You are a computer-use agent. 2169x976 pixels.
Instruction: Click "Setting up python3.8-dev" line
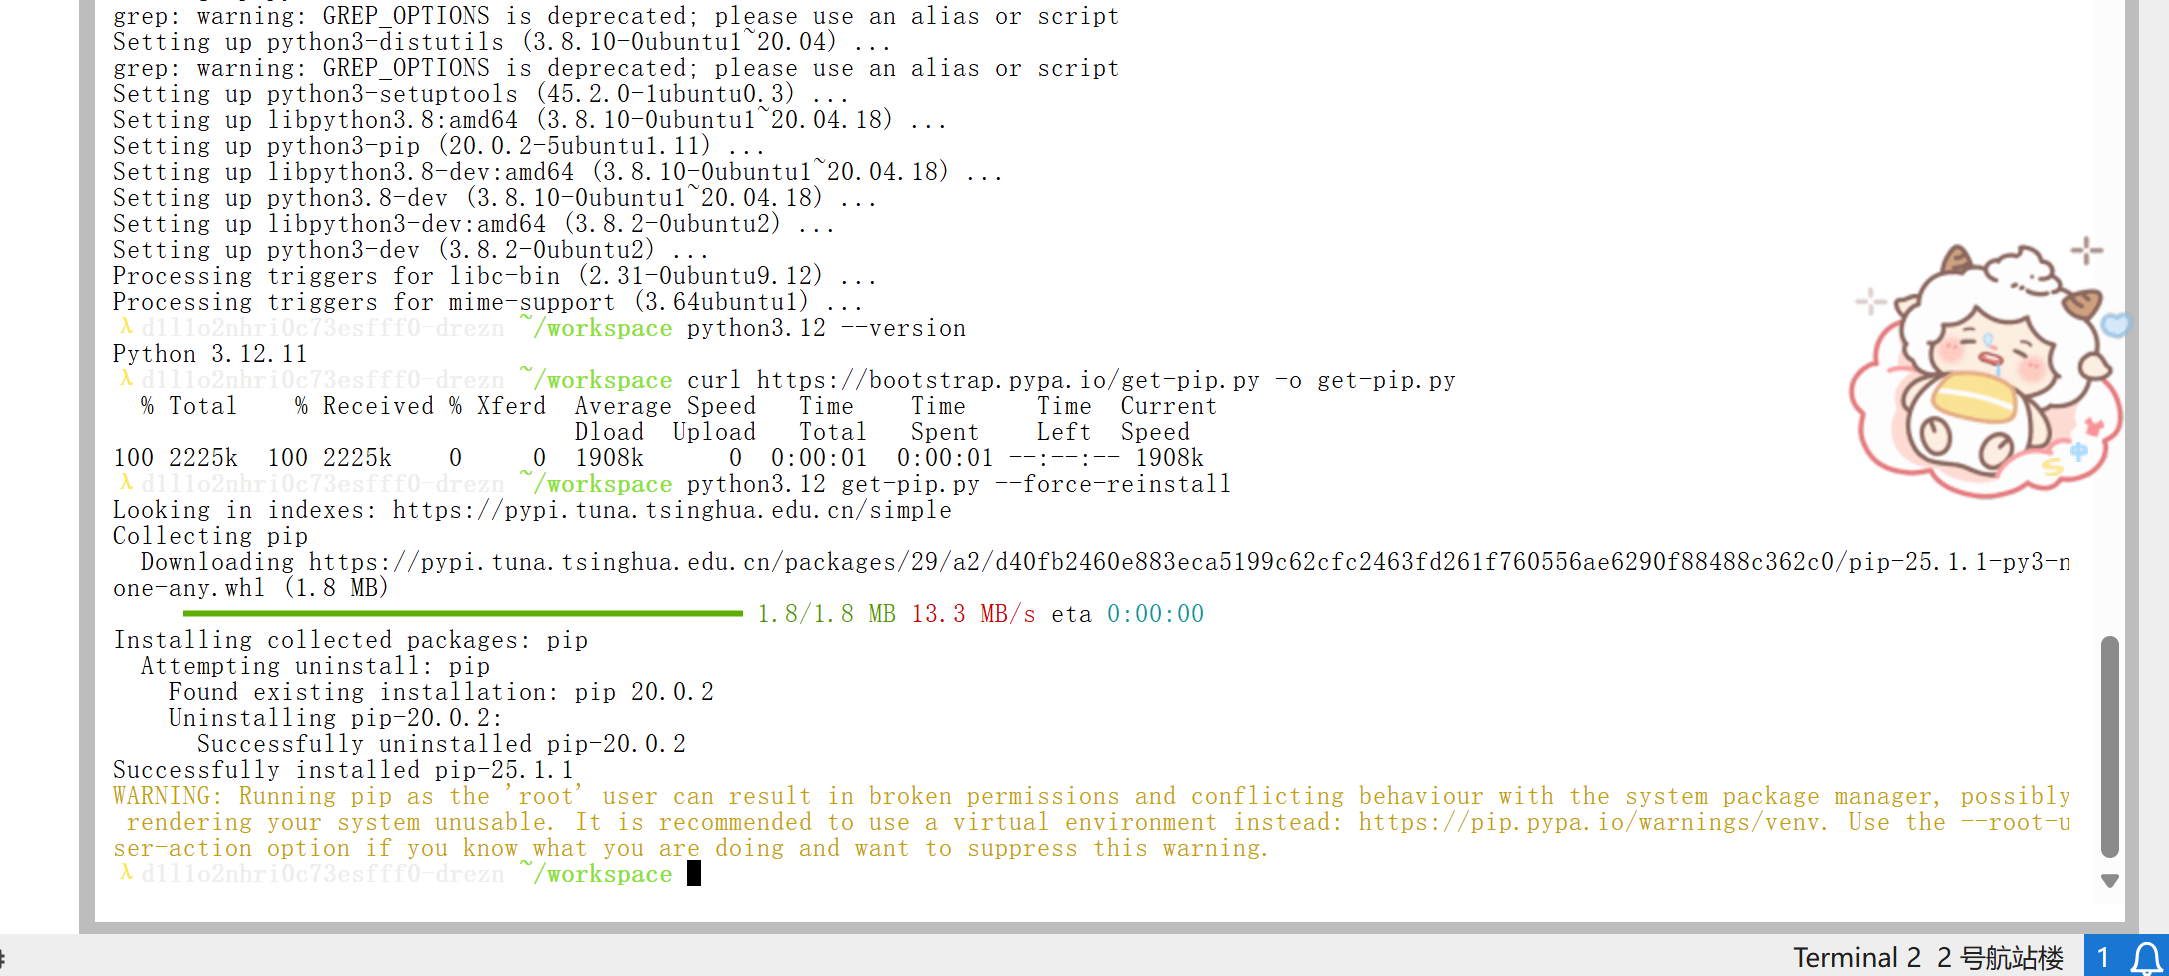pyautogui.click(x=494, y=198)
